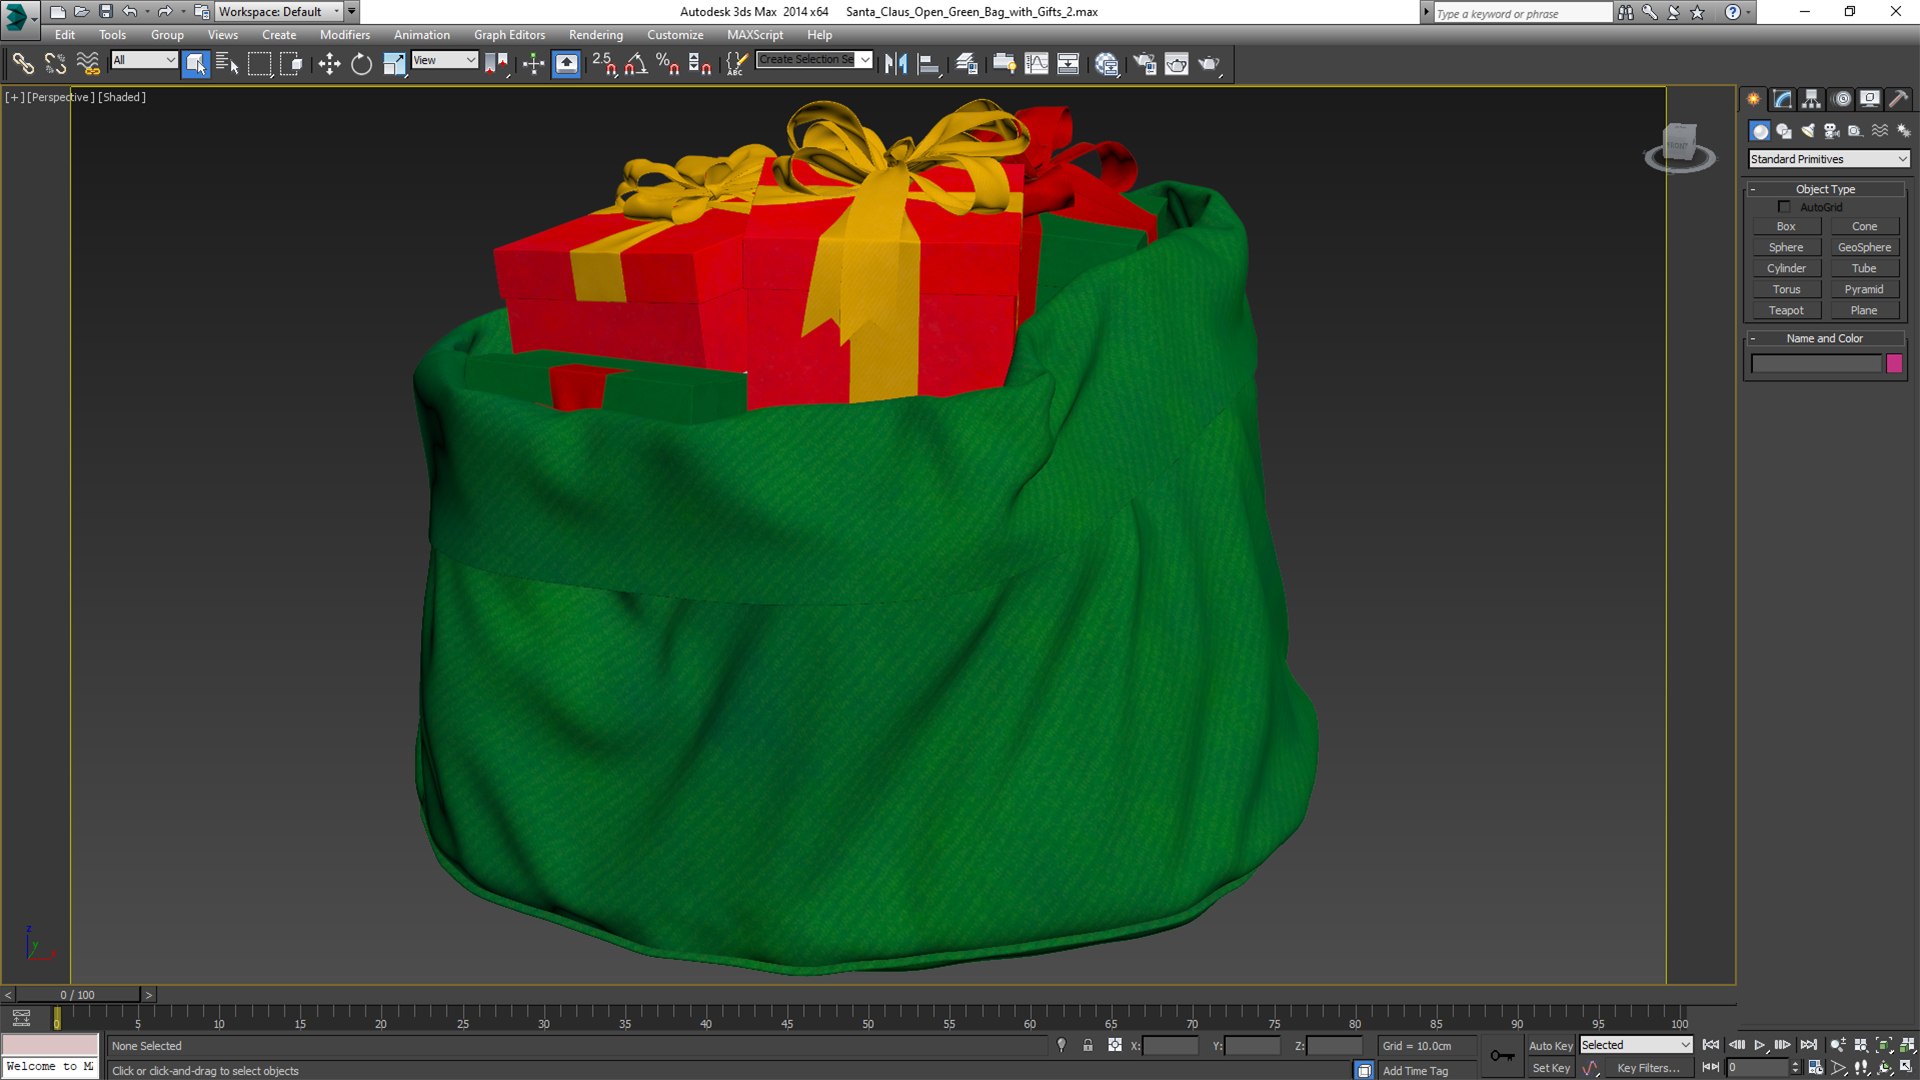The width and height of the screenshot is (1920, 1080).
Task: Click the Sphere primitive button
Action: [x=1786, y=248]
